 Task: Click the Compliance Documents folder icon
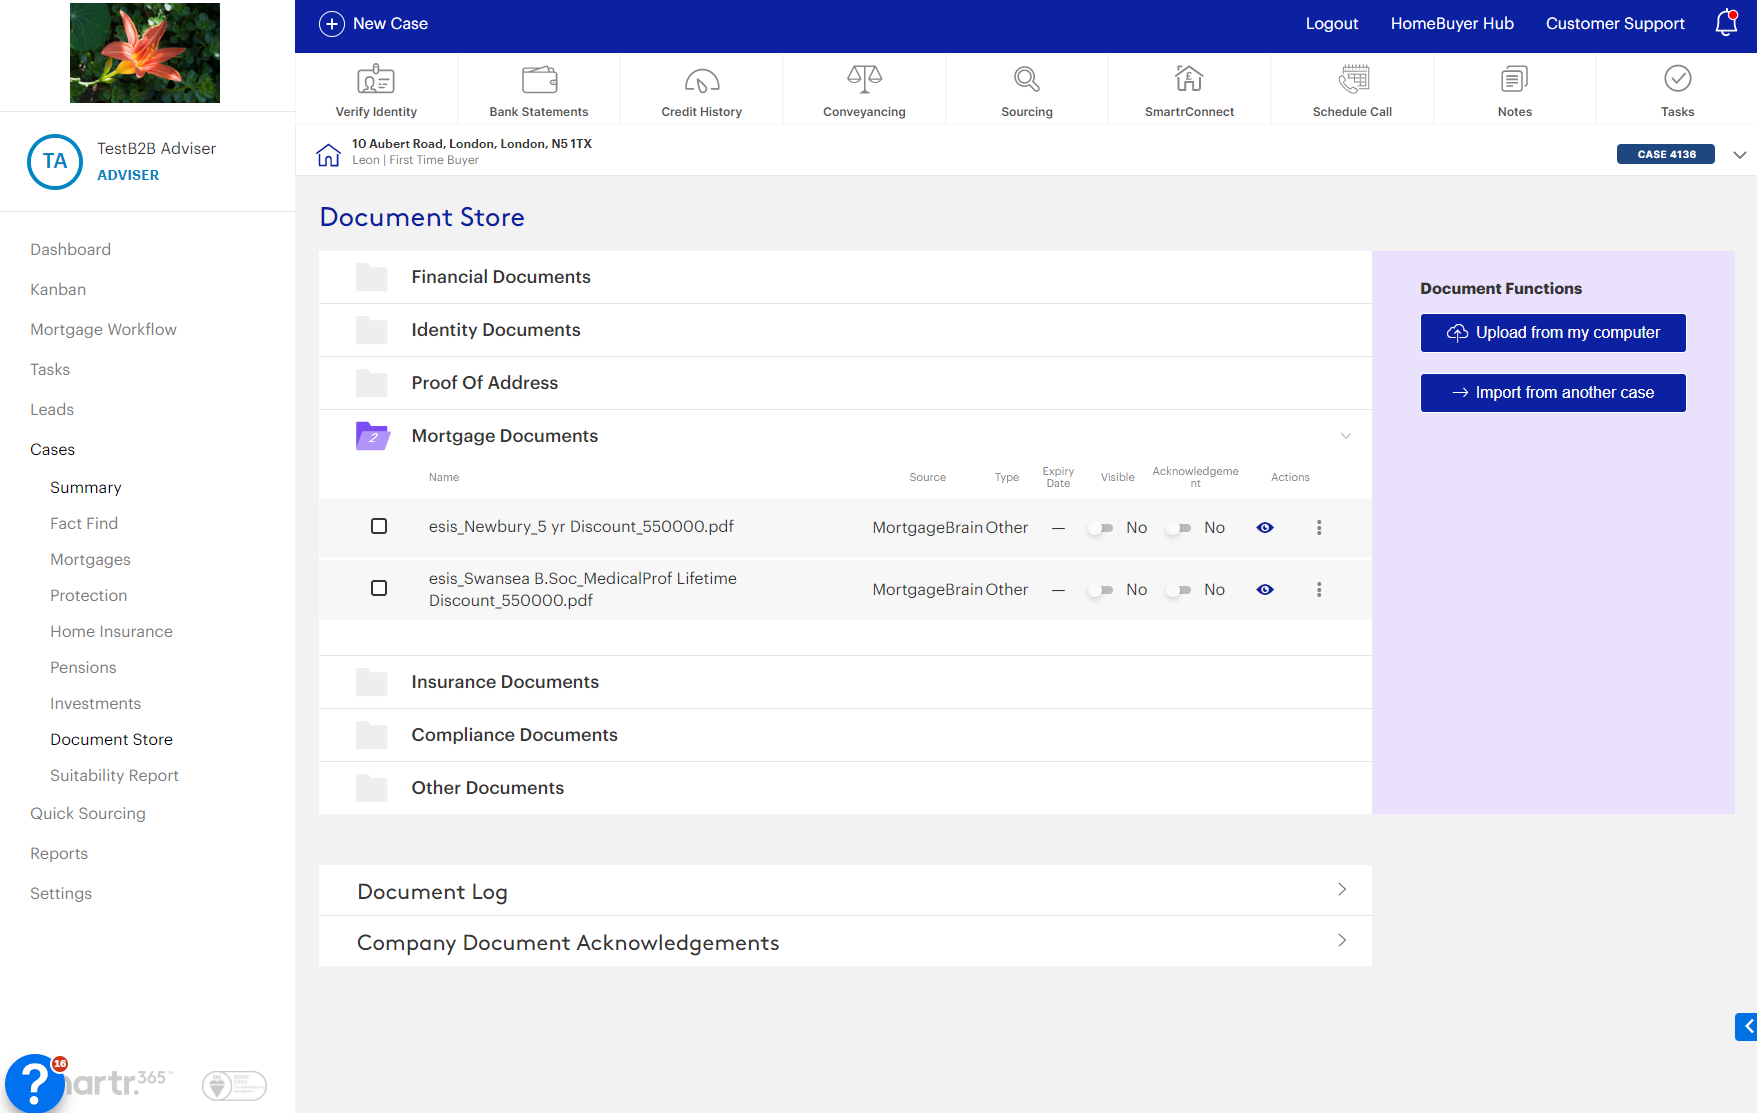coord(372,735)
